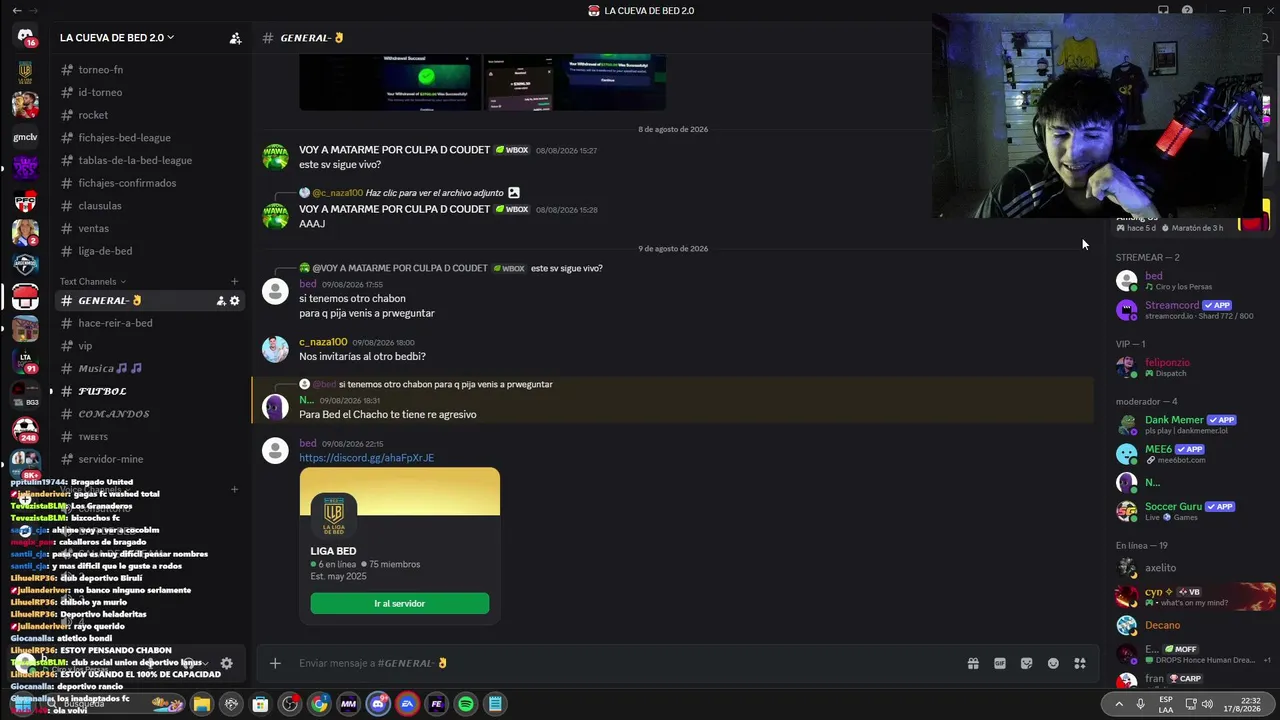Open Spotify from the taskbar
The image size is (1280, 720).
coord(466,704)
